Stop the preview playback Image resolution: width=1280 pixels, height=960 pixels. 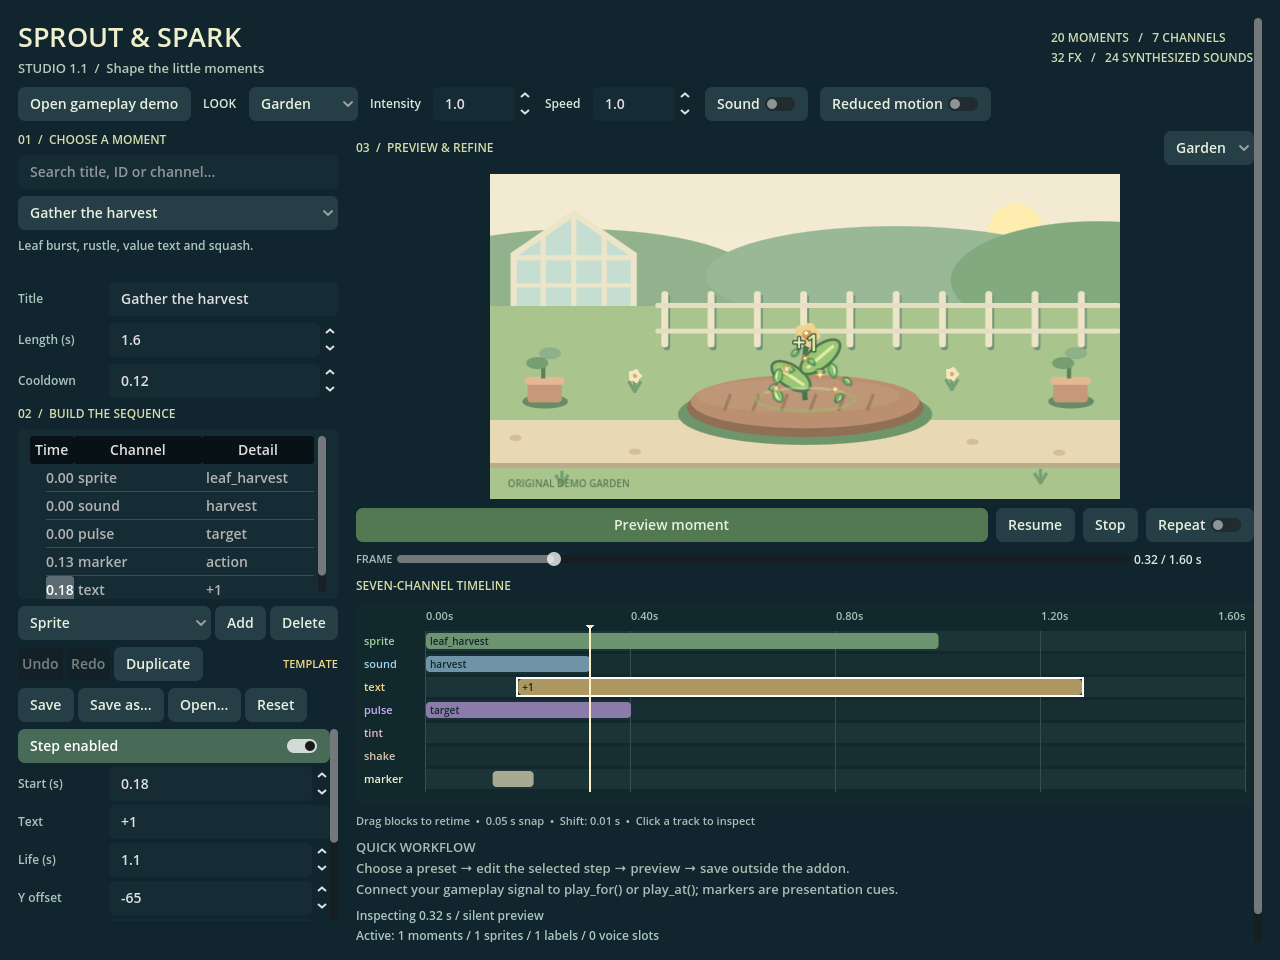(1110, 525)
